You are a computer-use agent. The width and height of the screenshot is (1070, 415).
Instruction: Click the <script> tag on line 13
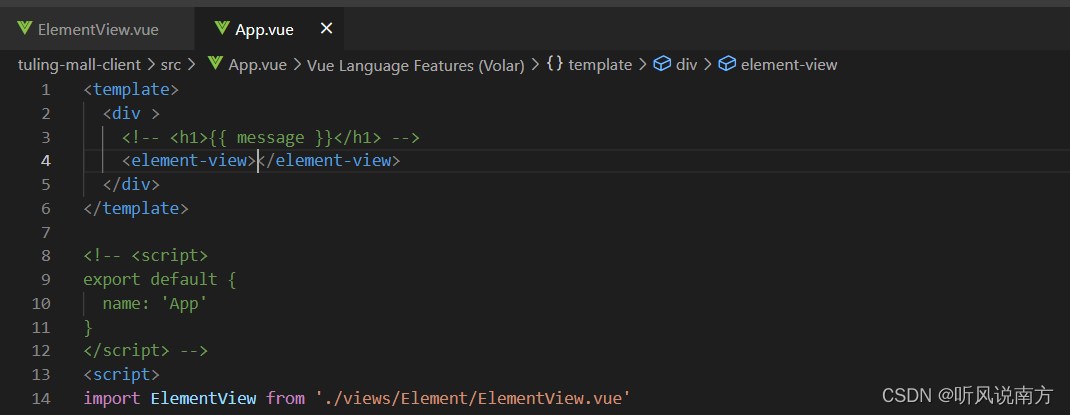click(x=121, y=375)
